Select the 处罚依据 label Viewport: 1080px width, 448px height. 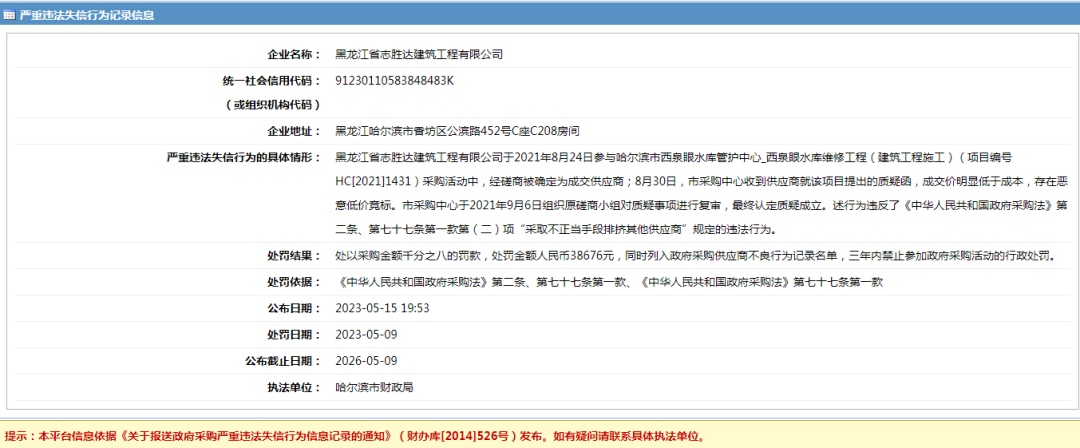click(294, 282)
